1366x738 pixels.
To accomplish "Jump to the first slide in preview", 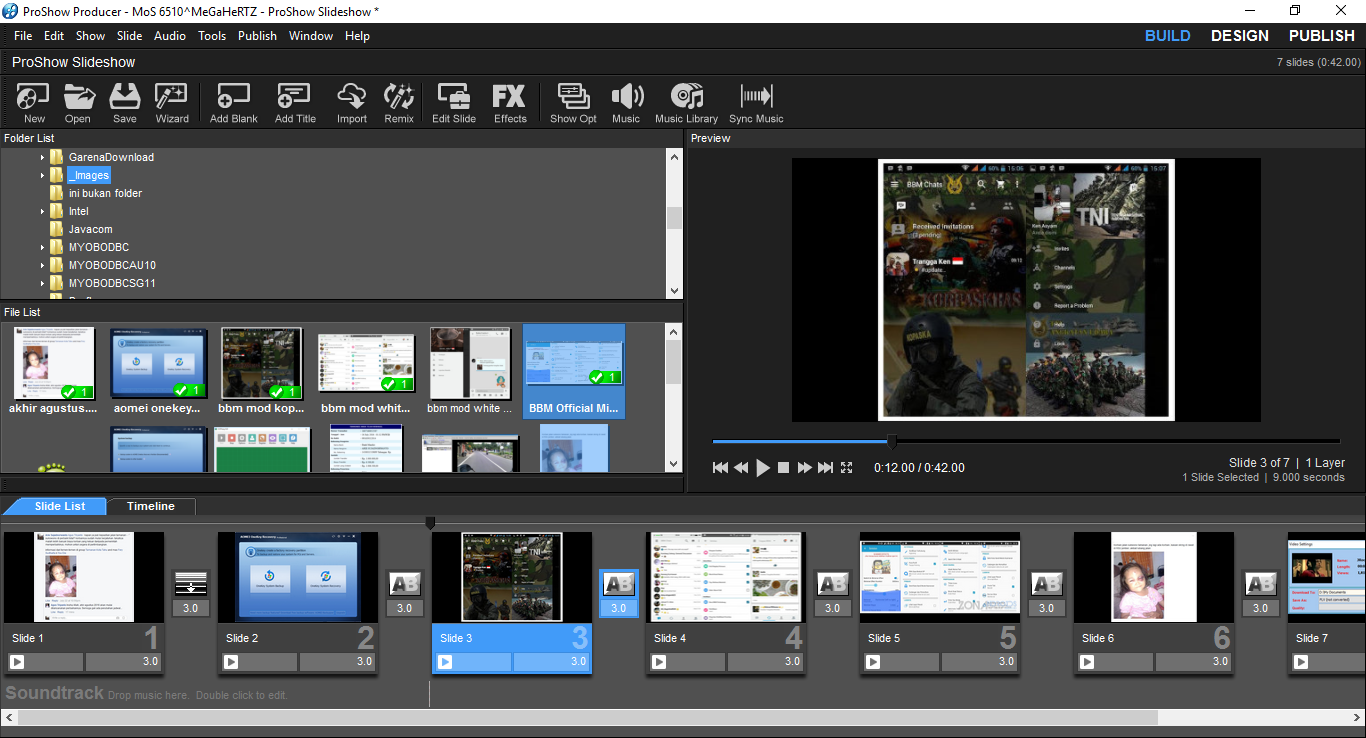I will click(x=720, y=467).
